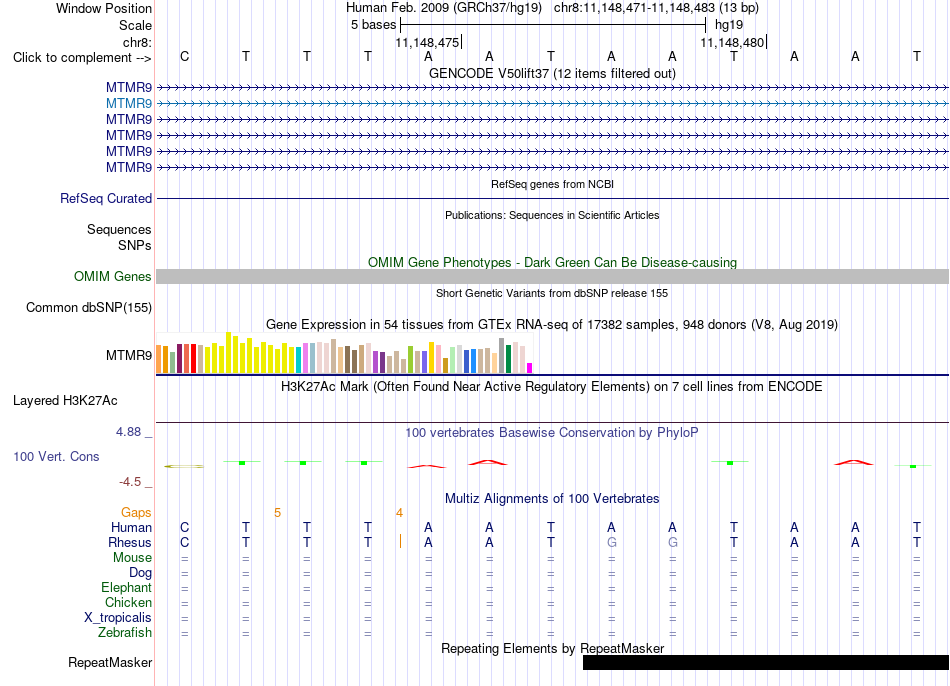Click the Scale label on the left
Image resolution: width=950 pixels, height=686 pixels.
point(135,26)
